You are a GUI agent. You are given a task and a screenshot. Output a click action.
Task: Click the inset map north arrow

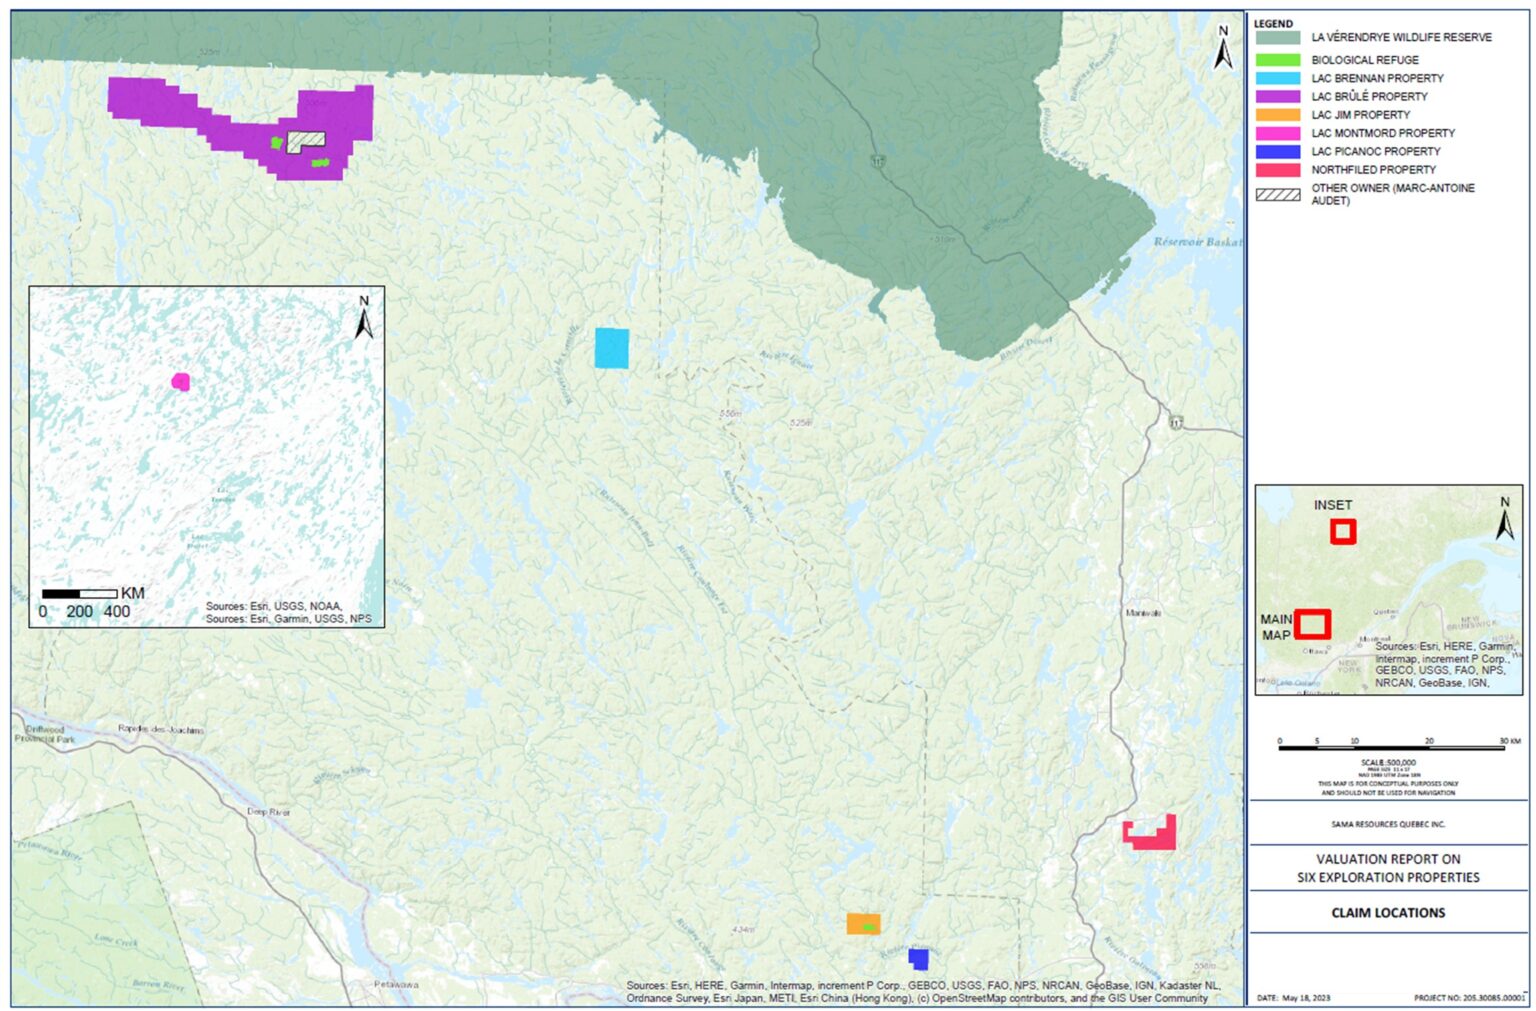(x=364, y=317)
